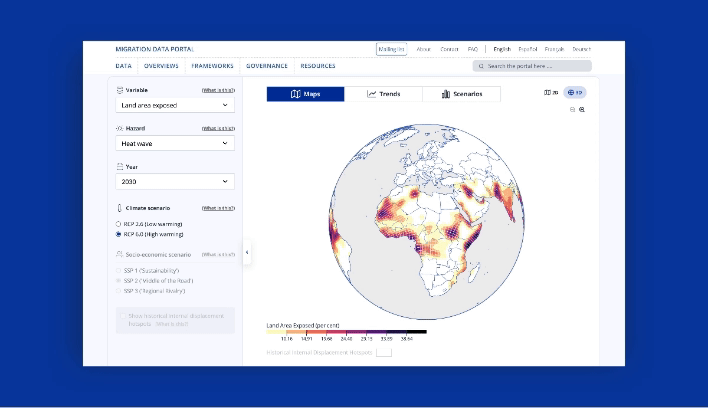Viewport: 708px width, 408px height.
Task: Open the Scenarios tab
Action: (x=461, y=94)
